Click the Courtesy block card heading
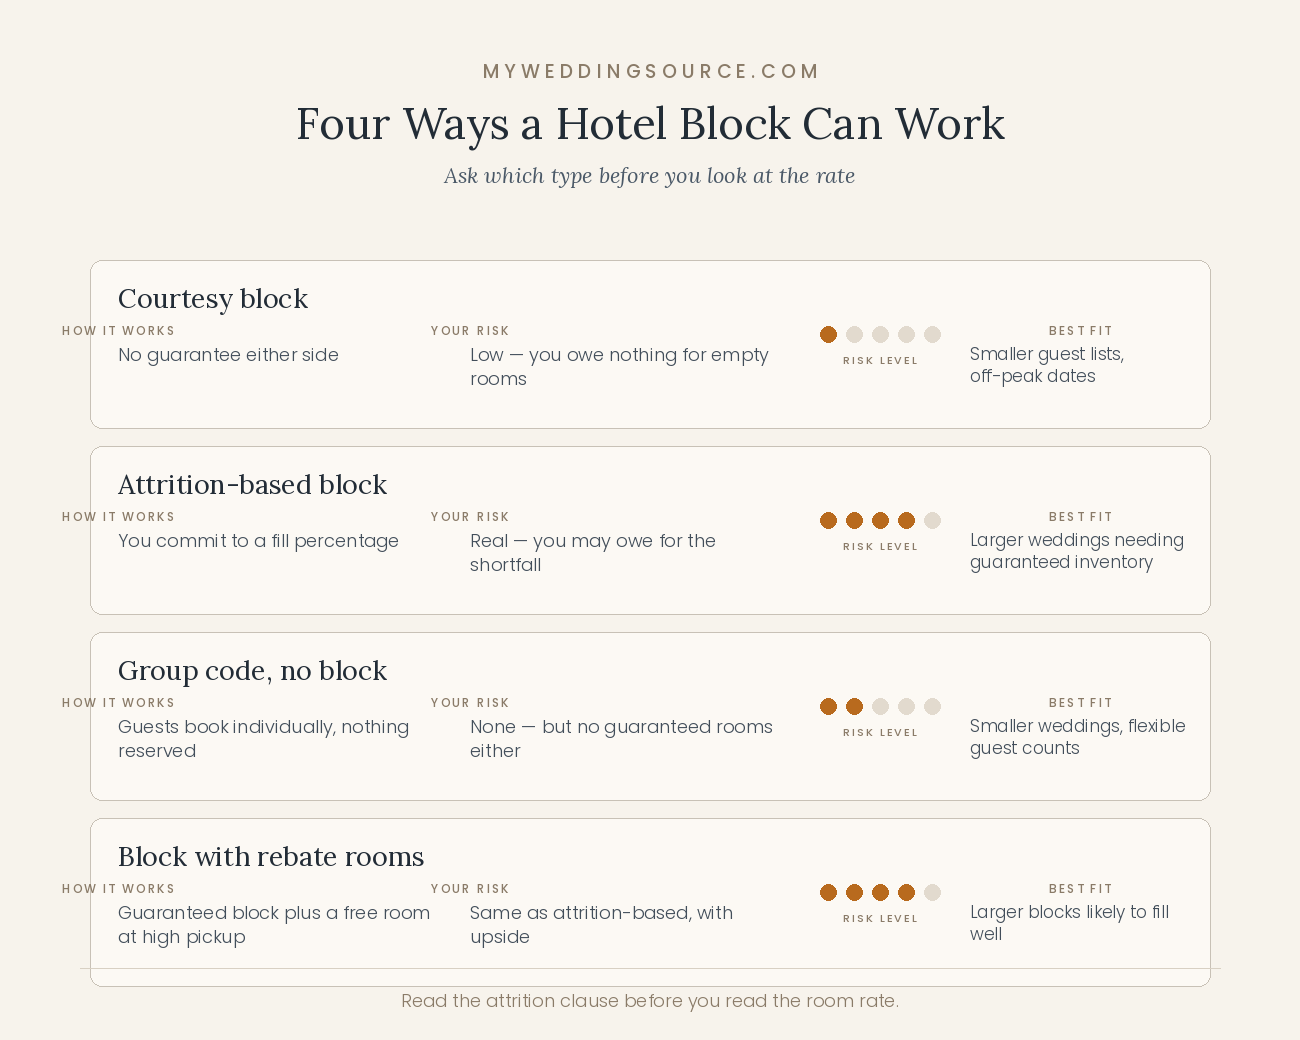Screen dimensions: 1300x1040 click(213, 299)
